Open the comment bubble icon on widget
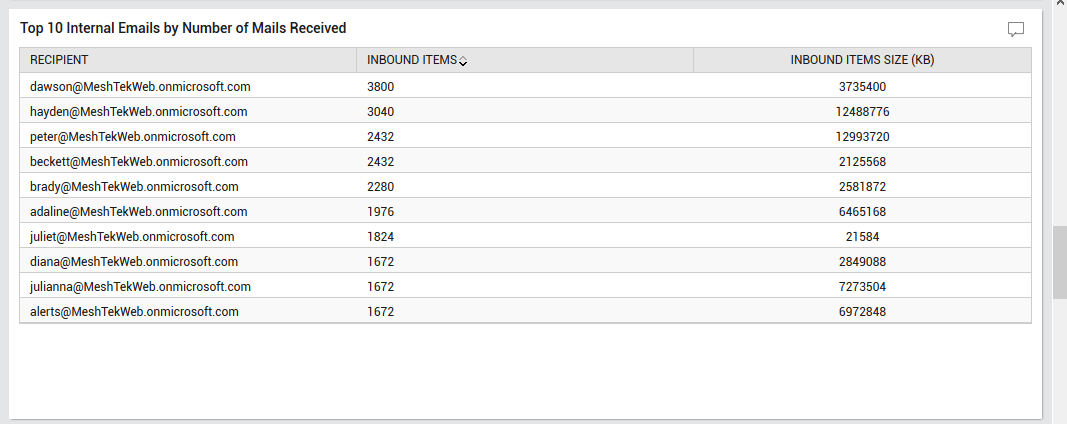Image resolution: width=1067 pixels, height=424 pixels. [1015, 29]
